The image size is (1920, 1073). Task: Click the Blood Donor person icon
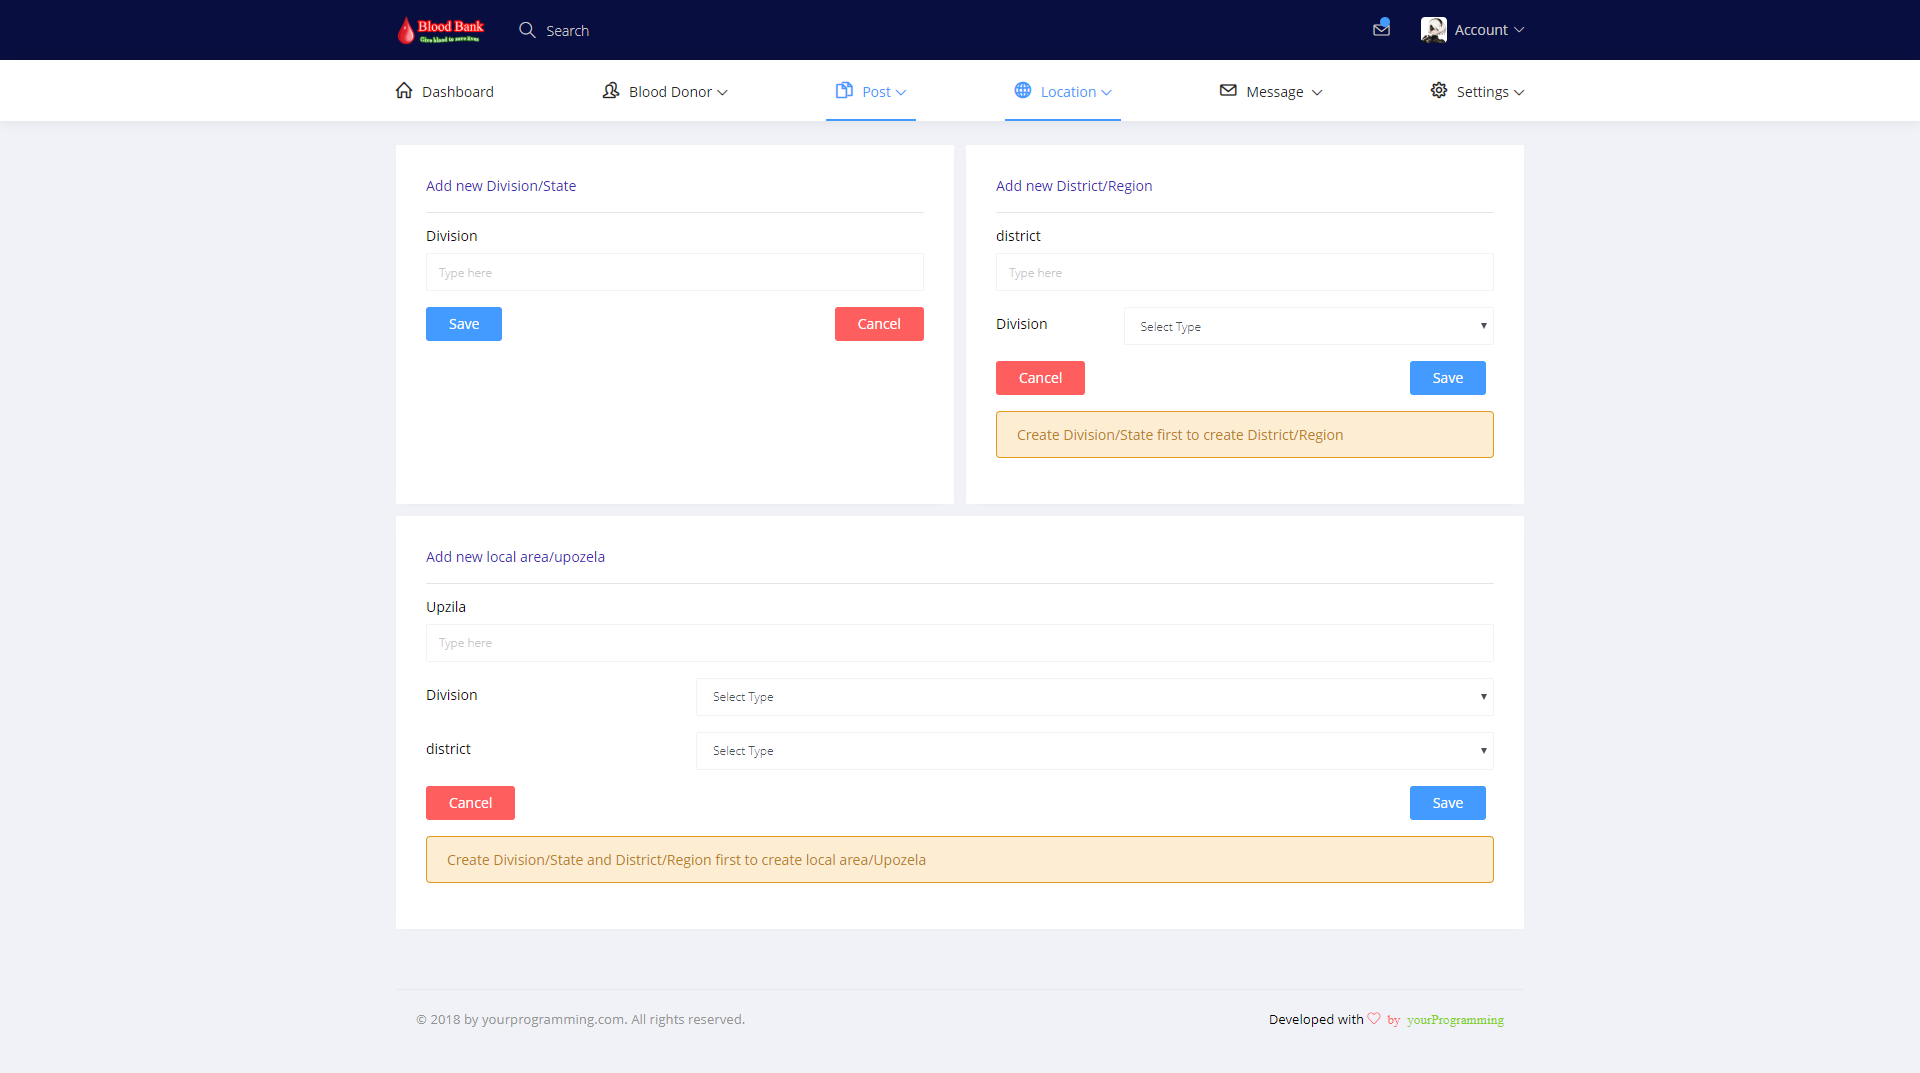click(611, 91)
